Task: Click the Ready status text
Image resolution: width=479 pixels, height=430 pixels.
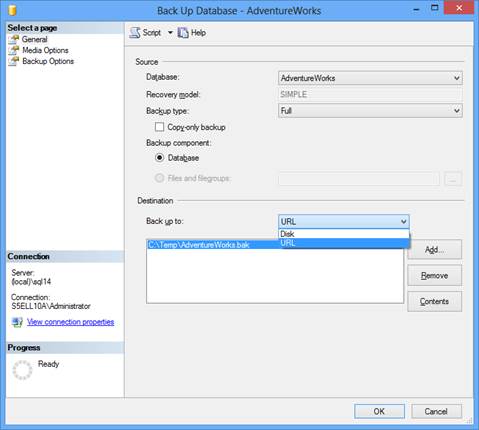Action: (48, 364)
